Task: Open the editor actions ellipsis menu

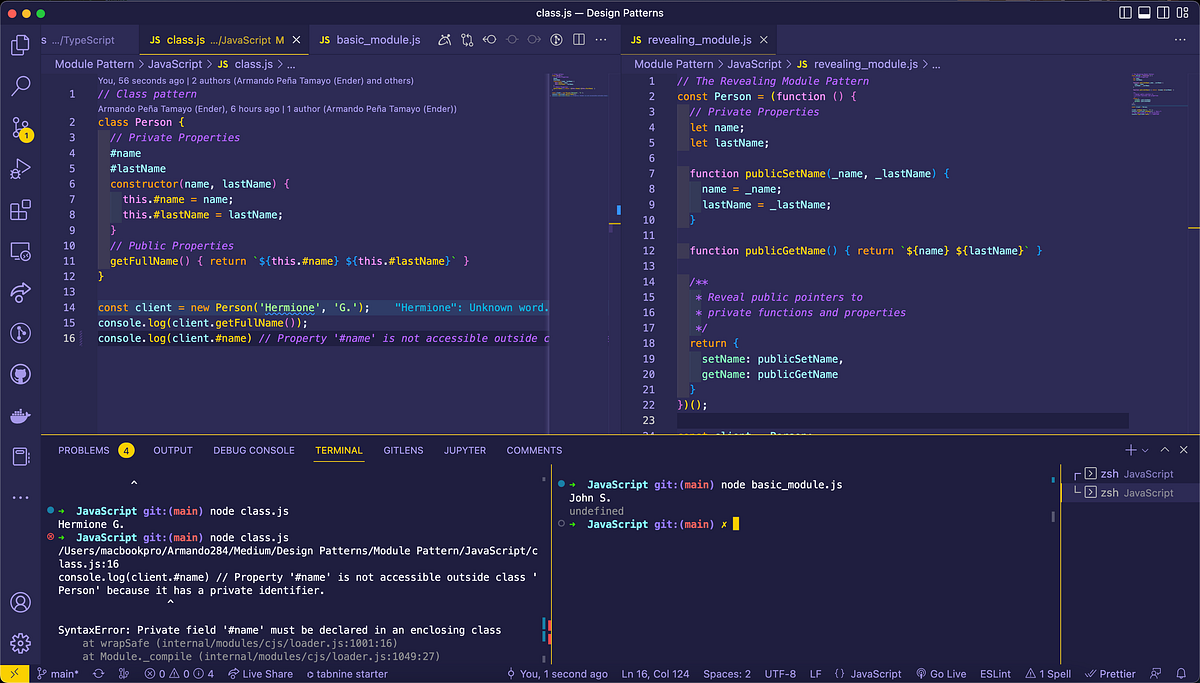Action: (600, 39)
